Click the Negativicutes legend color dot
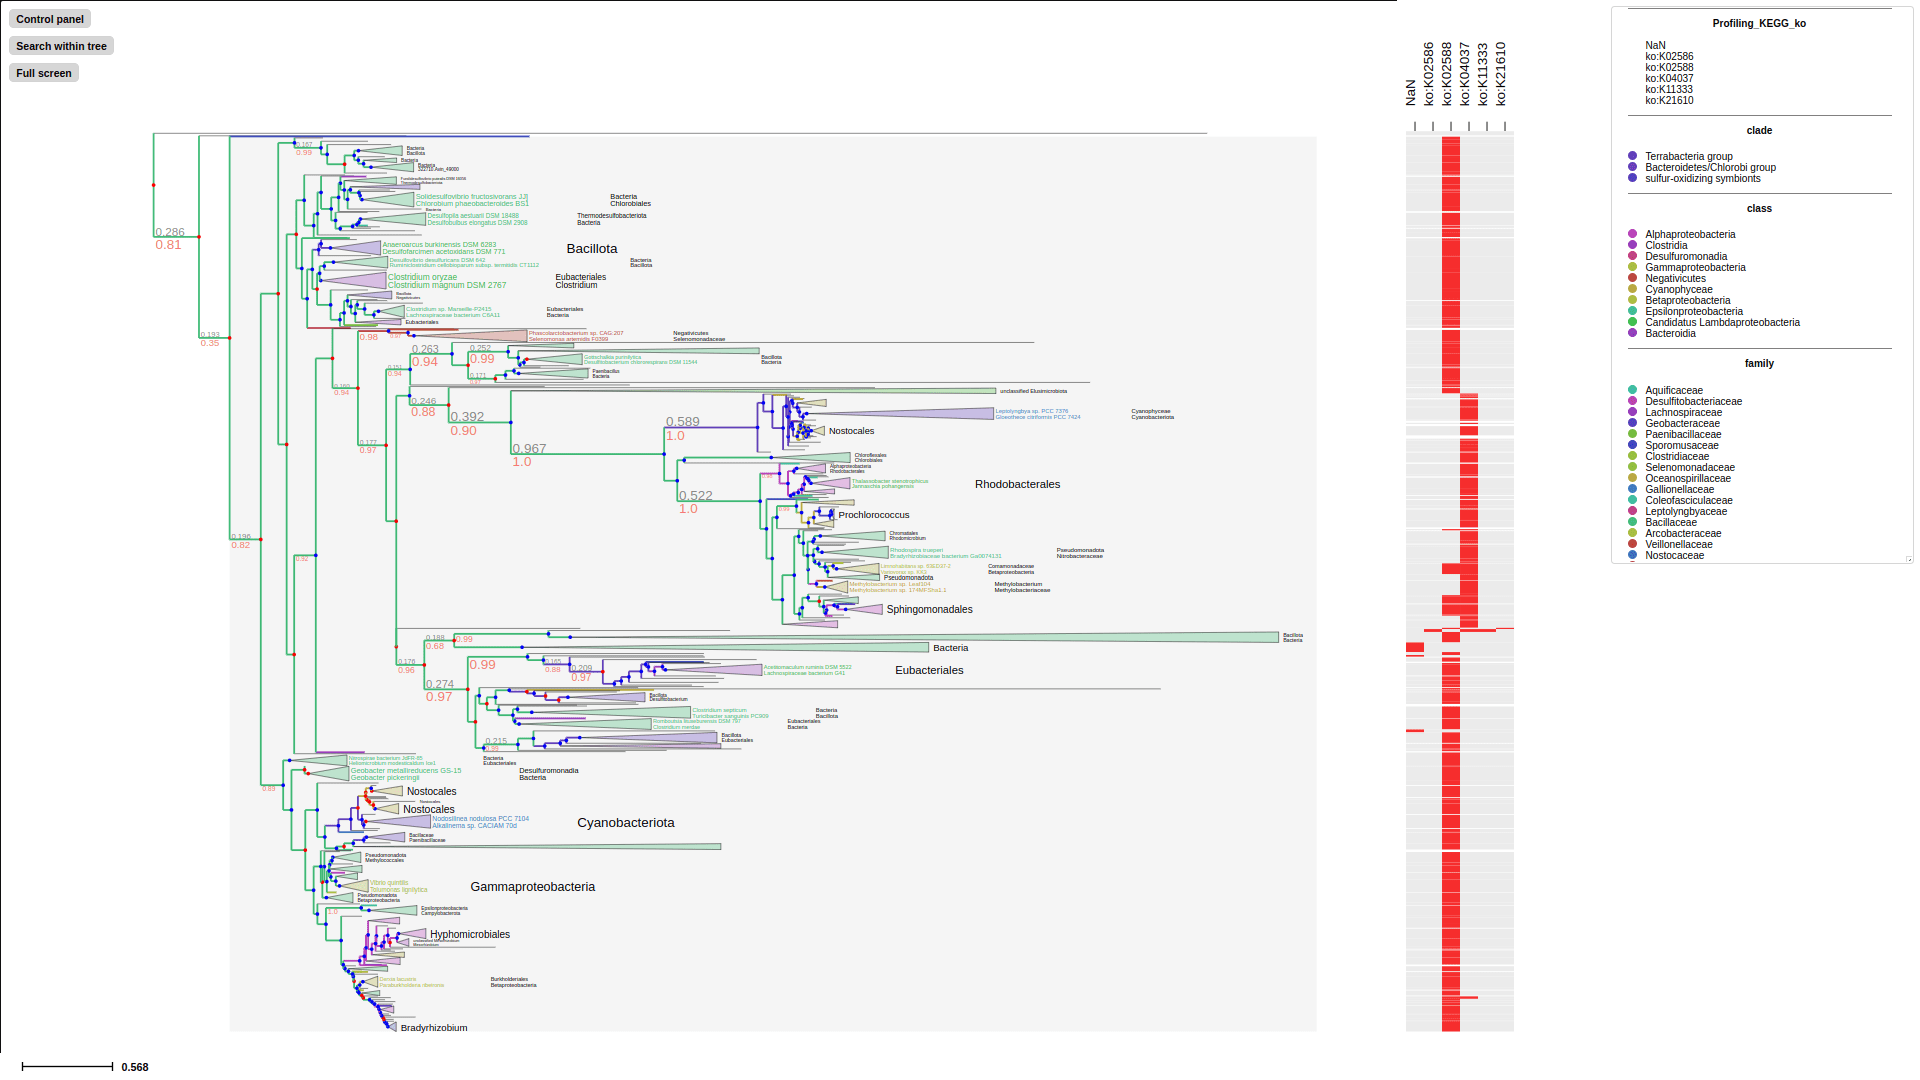Screen dimensions: 1920x1080 1633,278
